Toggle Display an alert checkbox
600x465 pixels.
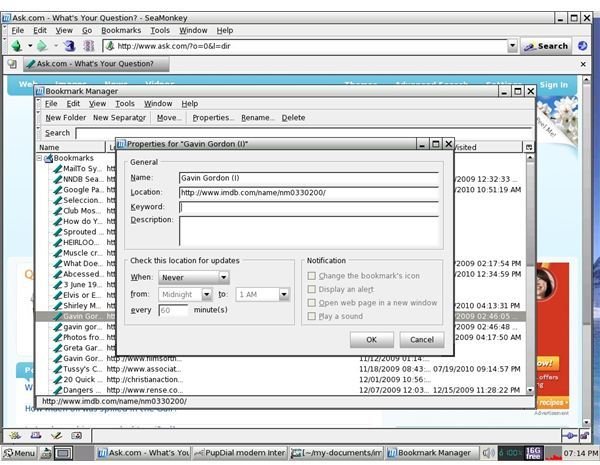(312, 289)
